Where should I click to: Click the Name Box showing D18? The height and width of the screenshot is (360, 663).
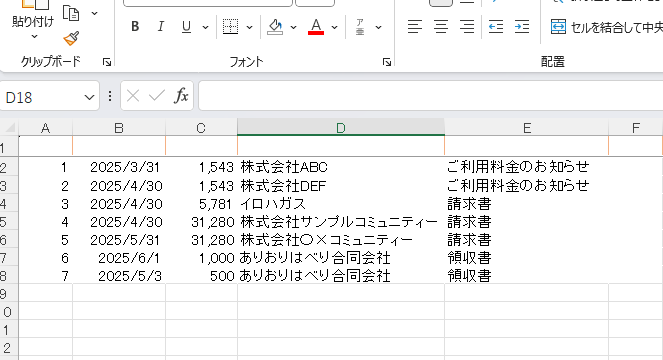[41, 97]
